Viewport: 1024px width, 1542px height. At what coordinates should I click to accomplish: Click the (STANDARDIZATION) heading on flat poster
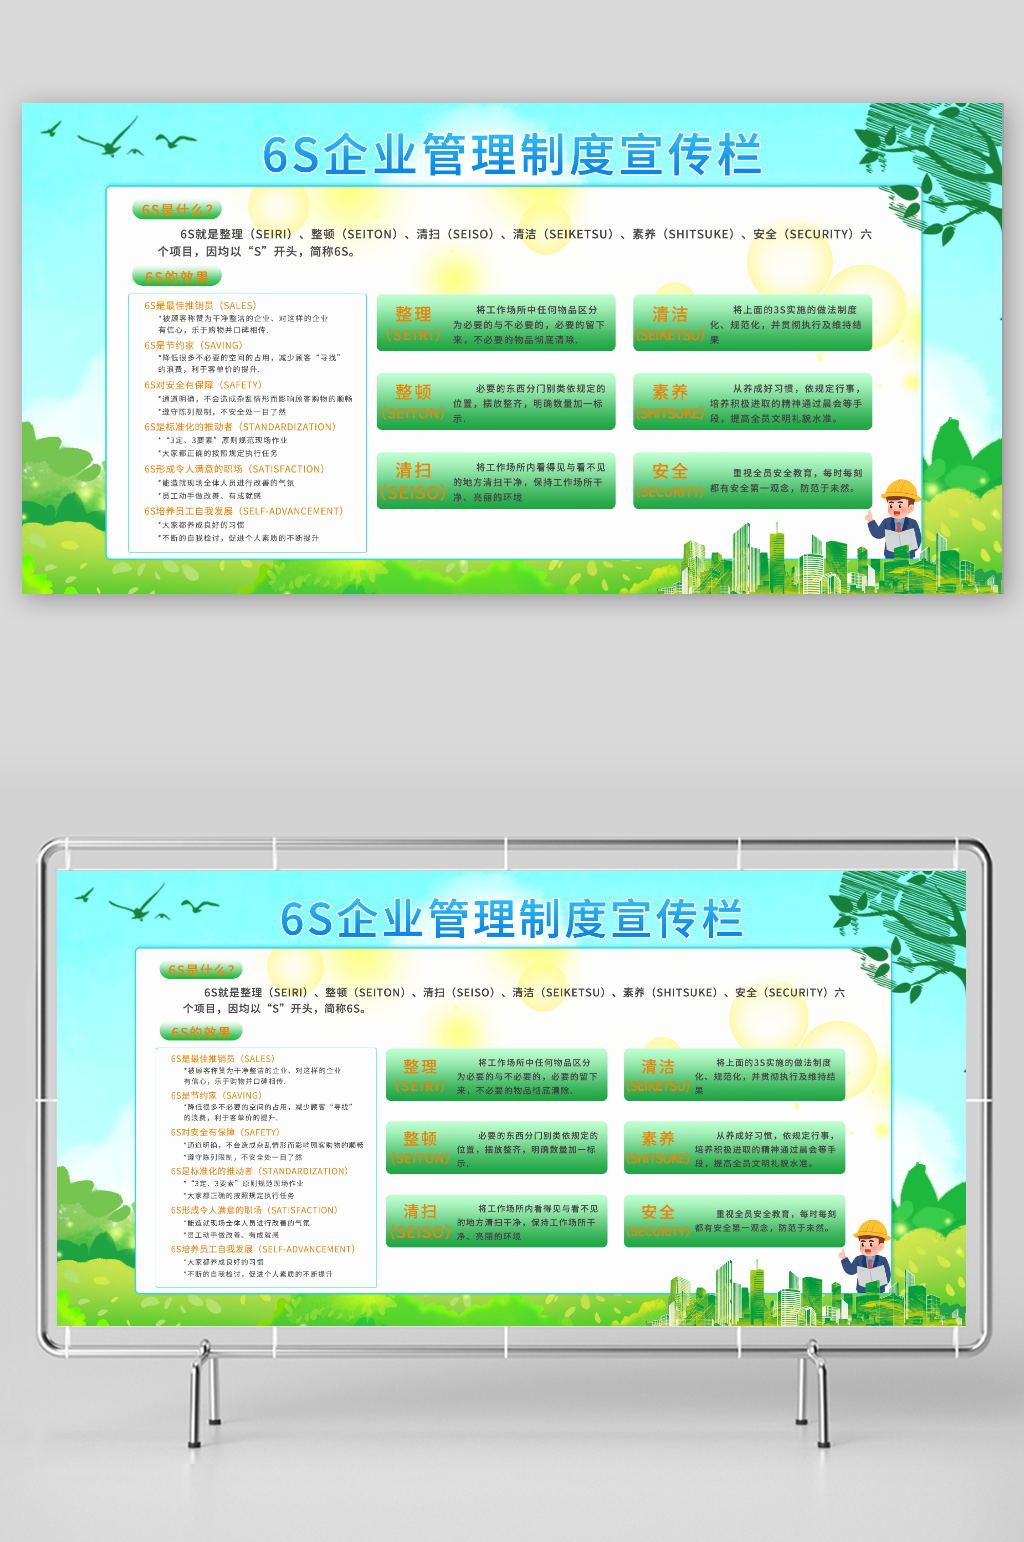pos(240,427)
